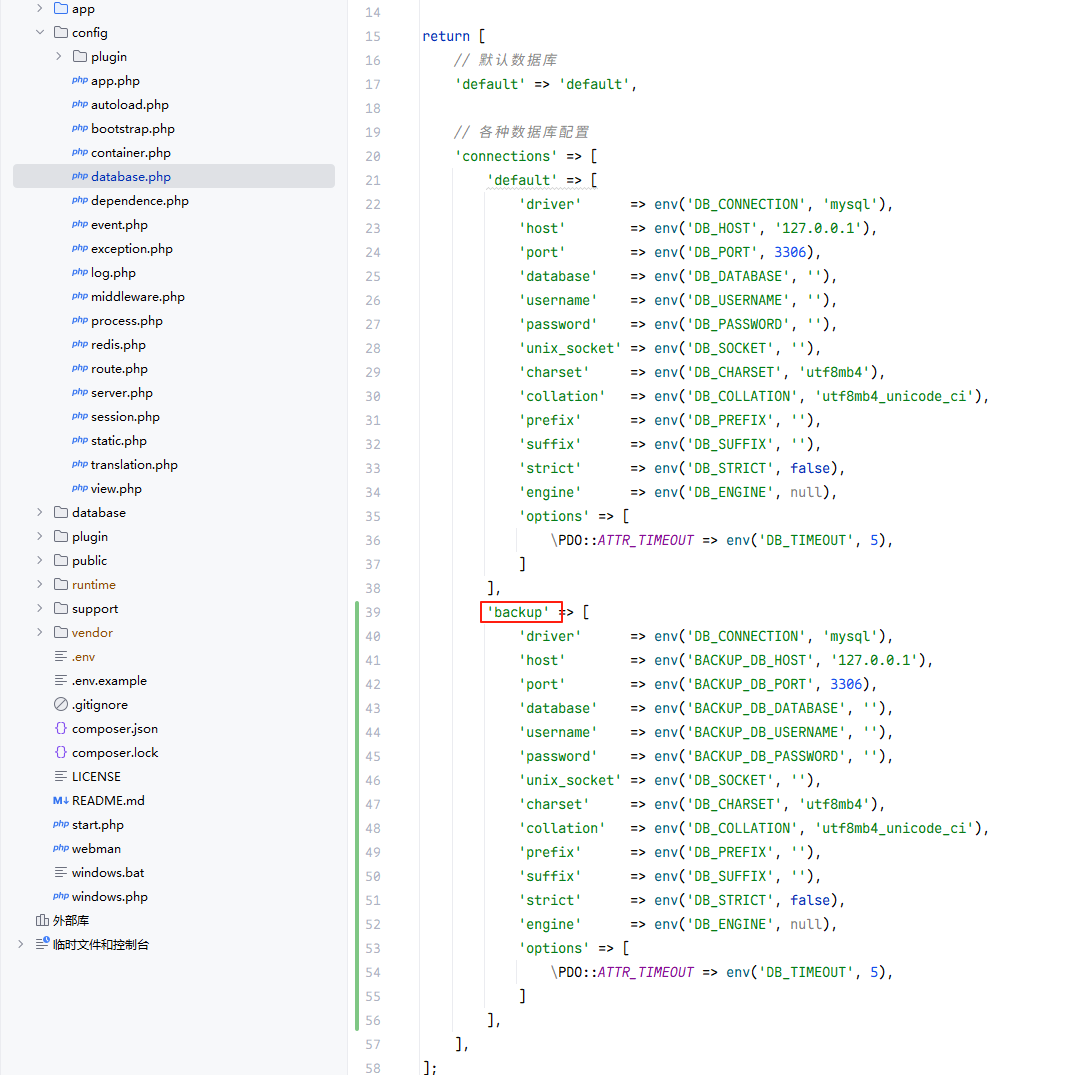Screen dimensions: 1091x1075
Task: Open log.php file
Action: [x=113, y=273]
